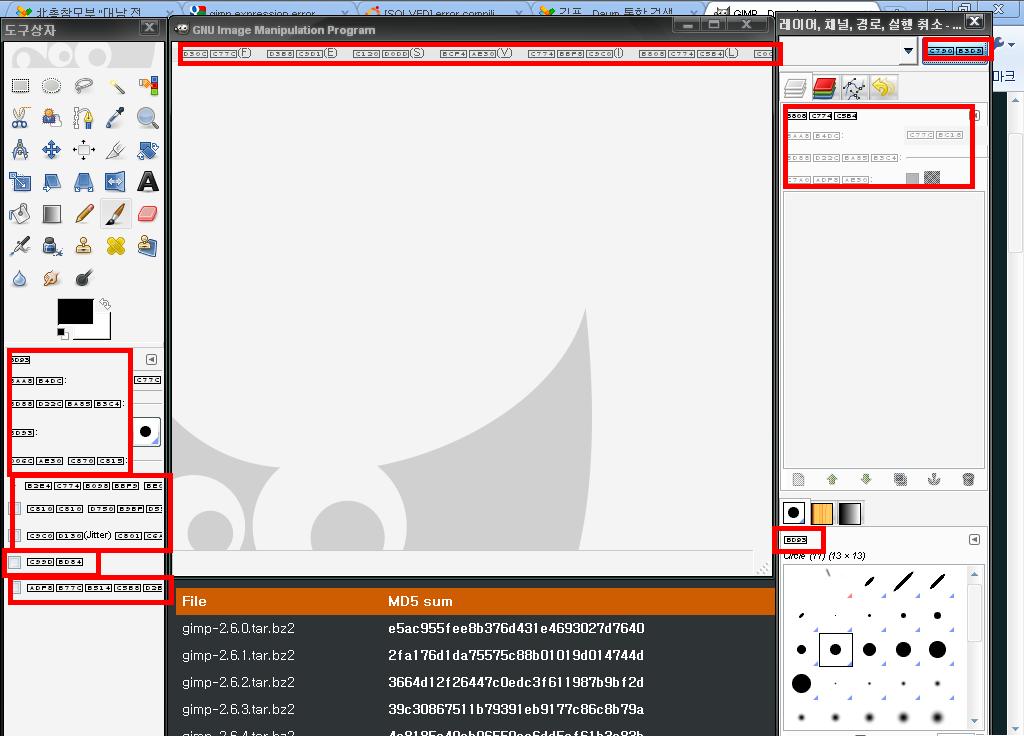Screen dimensions: 1024x736
Task: Open the menu ending in (I)
Action: (576, 53)
